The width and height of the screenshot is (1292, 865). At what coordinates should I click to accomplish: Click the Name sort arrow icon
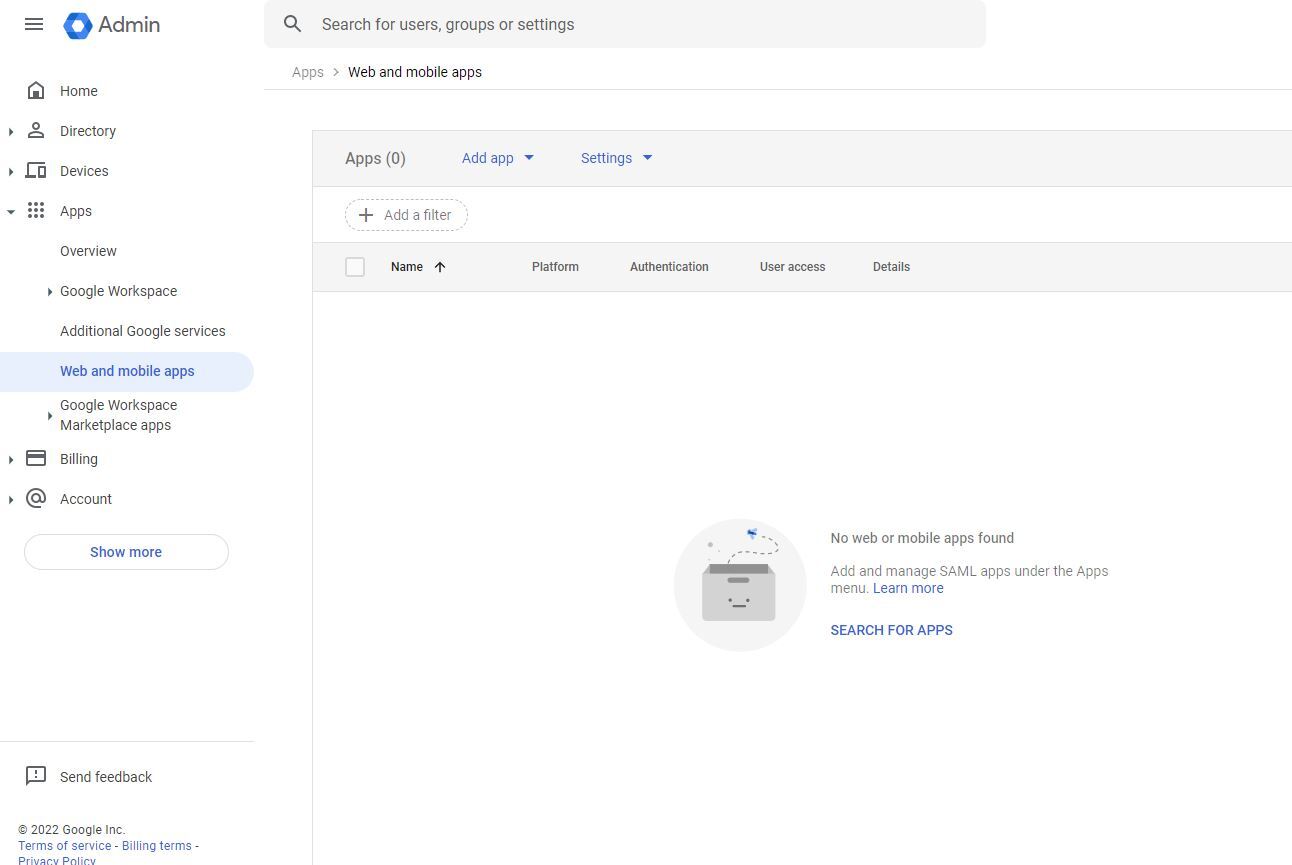click(440, 267)
